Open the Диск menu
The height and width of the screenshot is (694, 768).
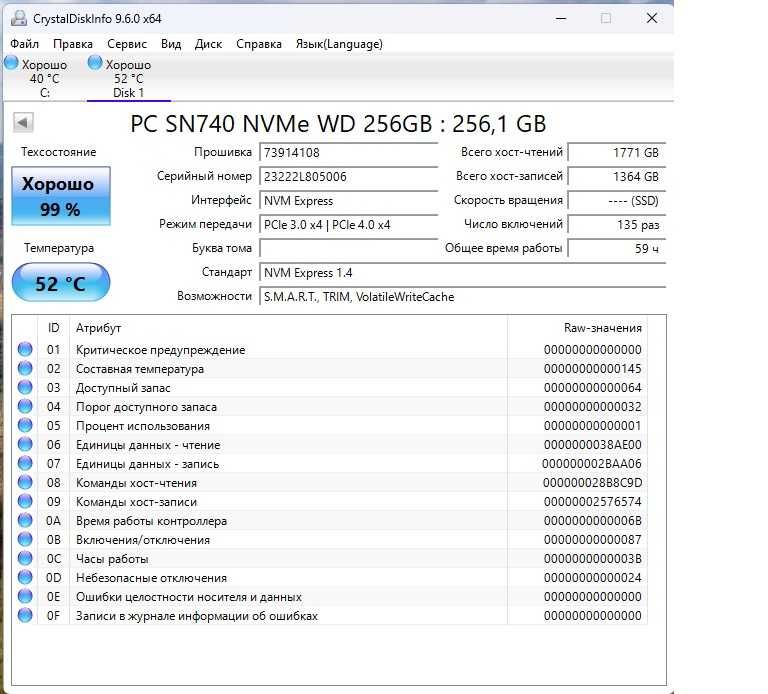pos(208,44)
